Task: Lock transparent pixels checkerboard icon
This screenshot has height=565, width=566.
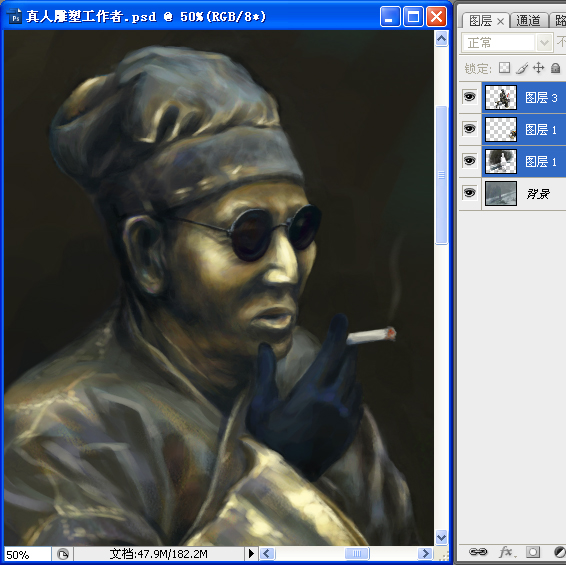Action: tap(504, 68)
